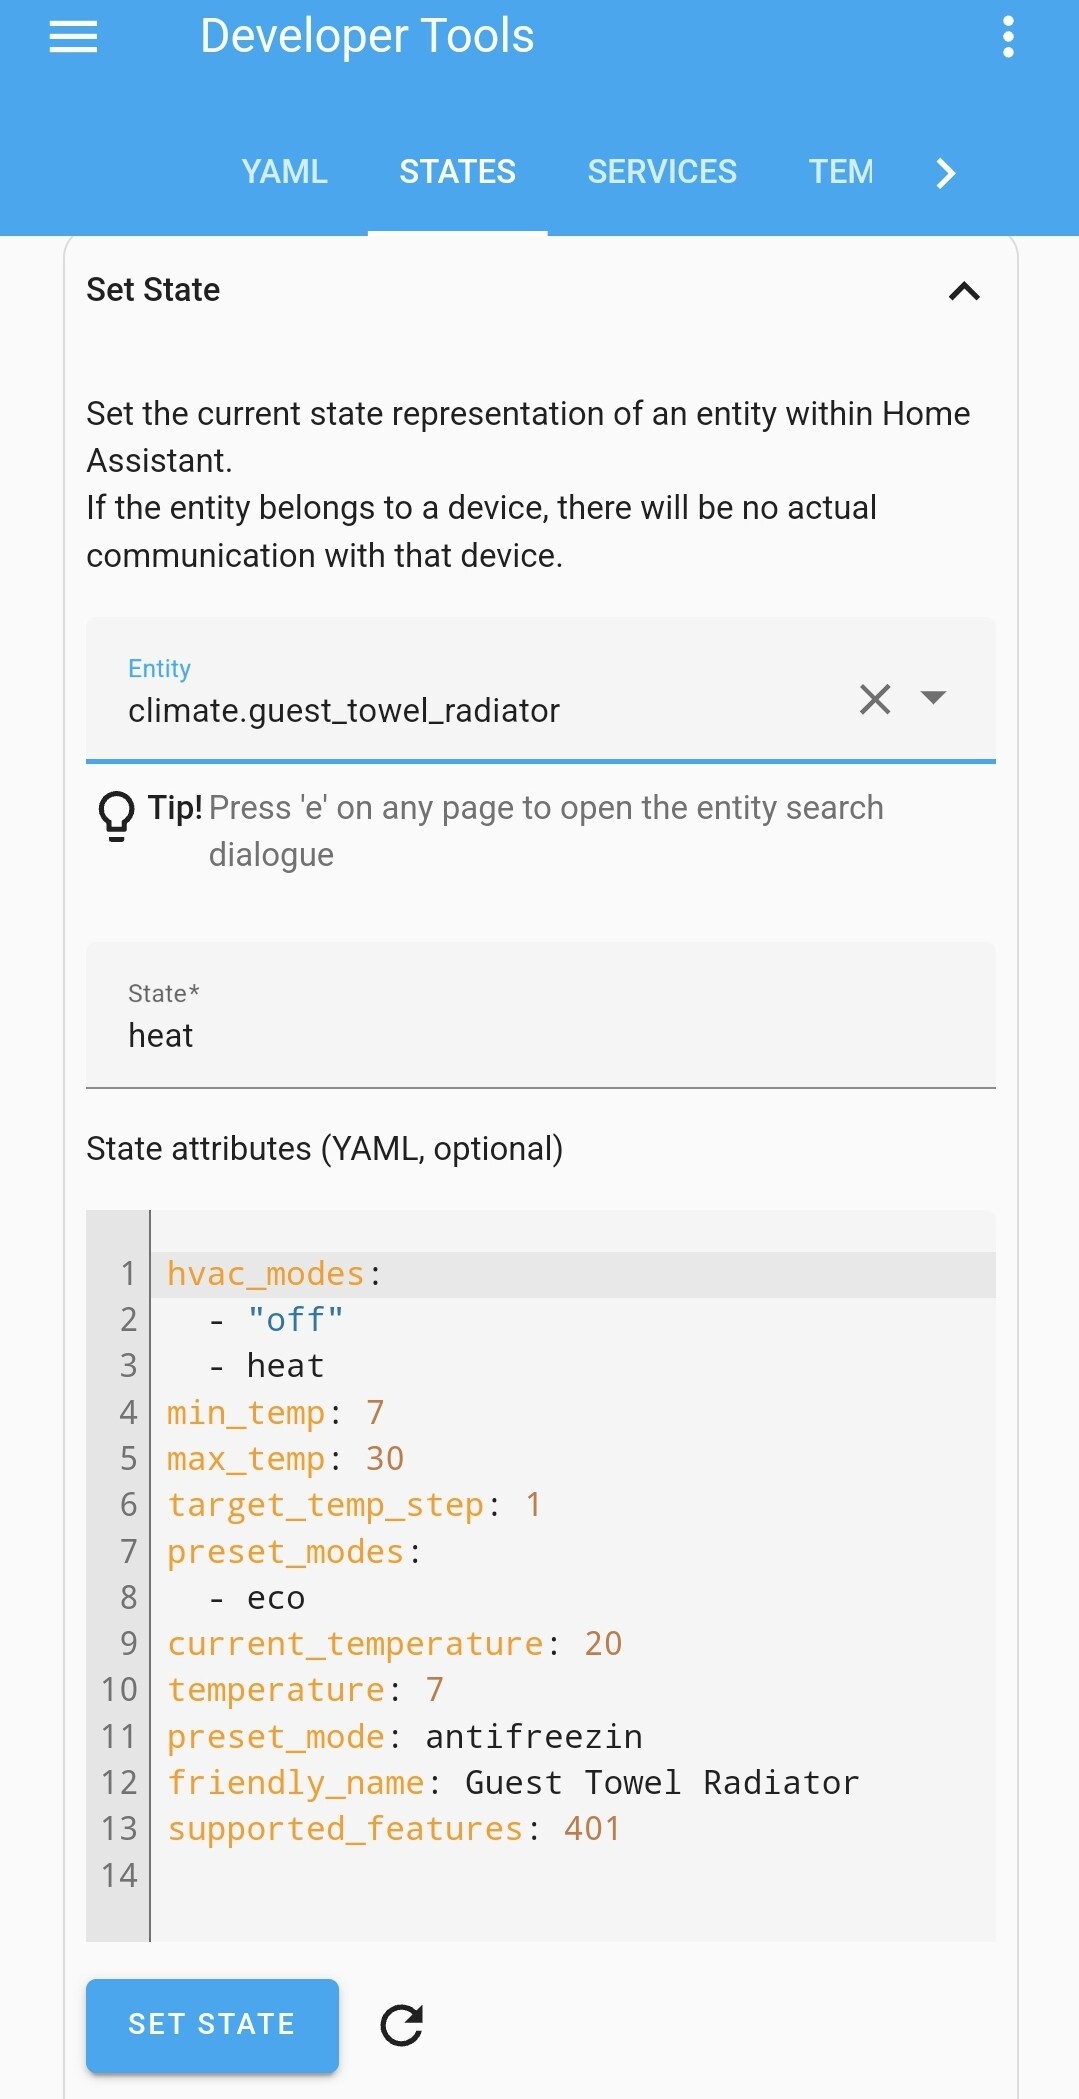This screenshot has width=1079, height=2099.
Task: Click the preset_modes line
Action: (x=294, y=1552)
